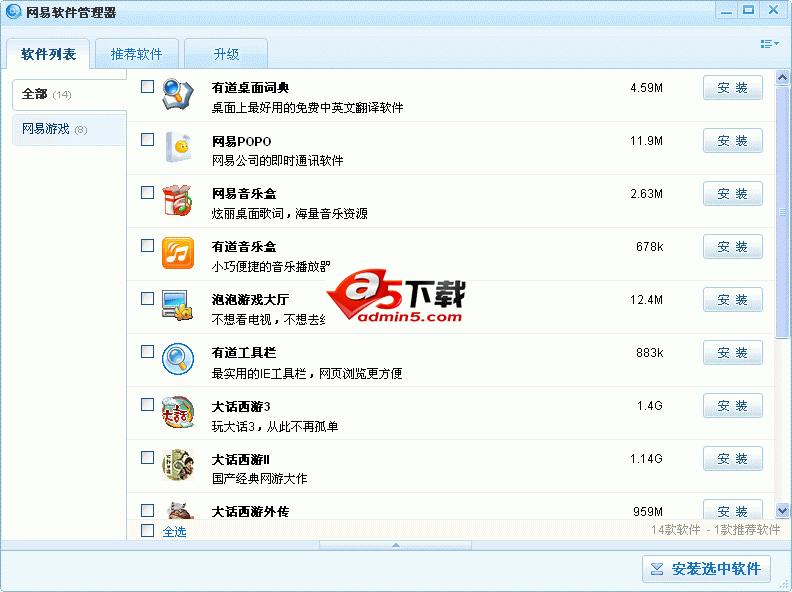792x592 pixels.
Task: Check the 有道音乐盒 row checkbox
Action: tap(147, 245)
